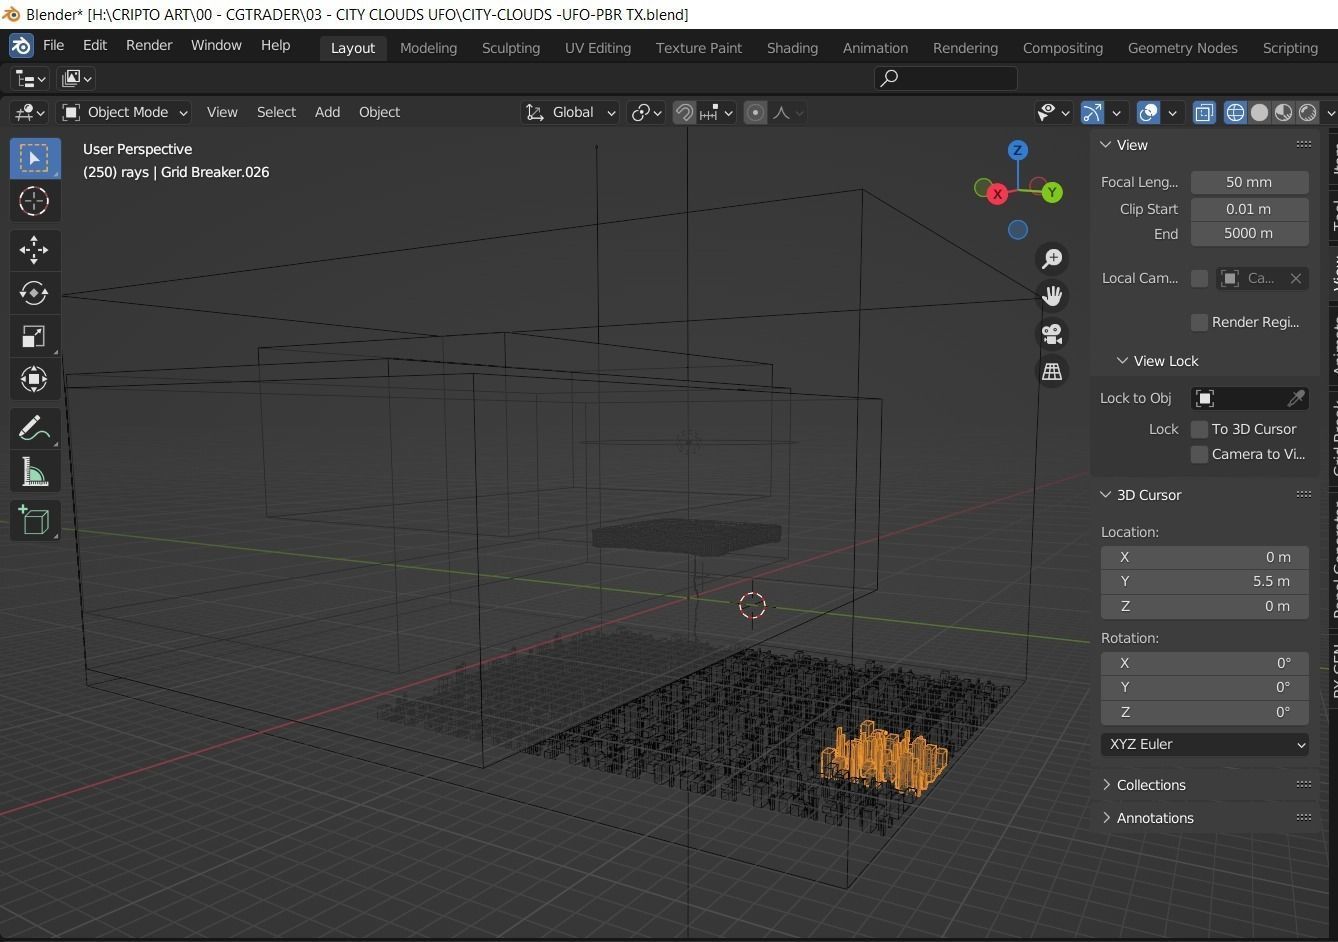Activate the Scale tool

(x=34, y=337)
